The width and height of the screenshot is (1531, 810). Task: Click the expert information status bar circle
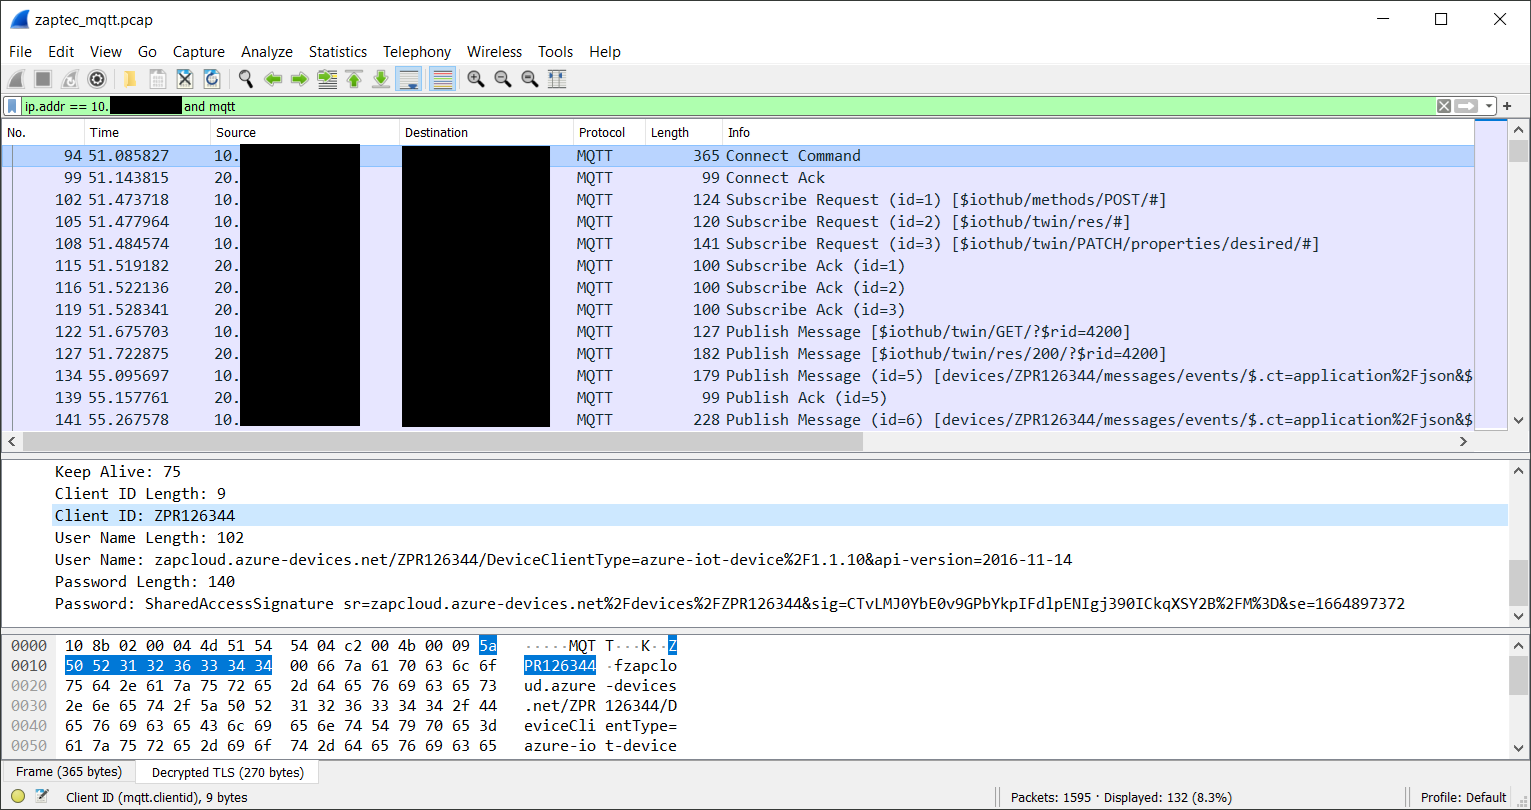[x=18, y=797]
